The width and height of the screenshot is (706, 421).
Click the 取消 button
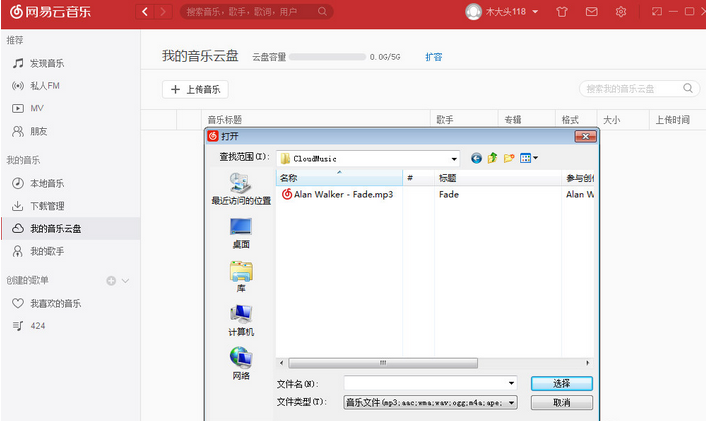pyautogui.click(x=561, y=403)
